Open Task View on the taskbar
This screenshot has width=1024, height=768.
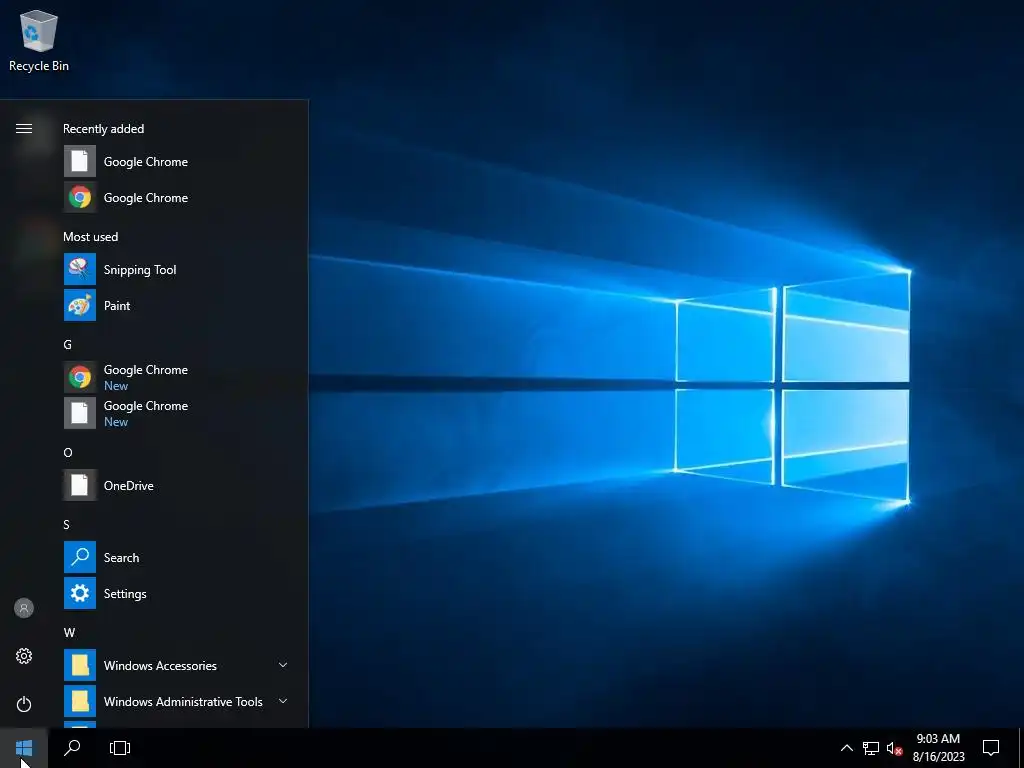pos(120,748)
